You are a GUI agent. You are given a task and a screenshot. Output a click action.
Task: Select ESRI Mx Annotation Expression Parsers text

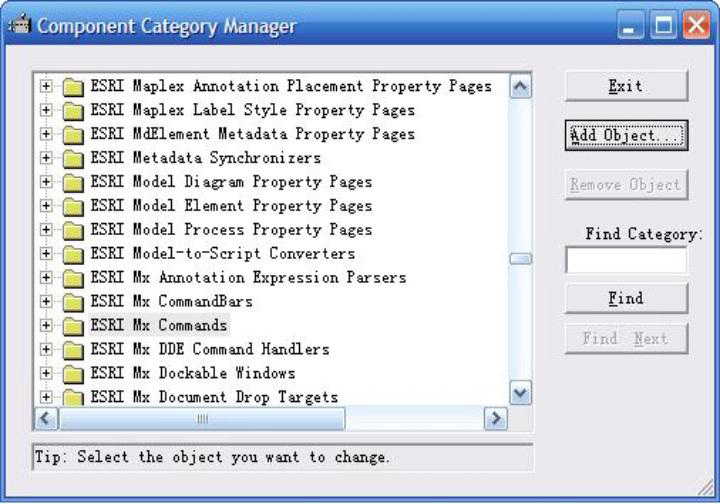pos(248,277)
